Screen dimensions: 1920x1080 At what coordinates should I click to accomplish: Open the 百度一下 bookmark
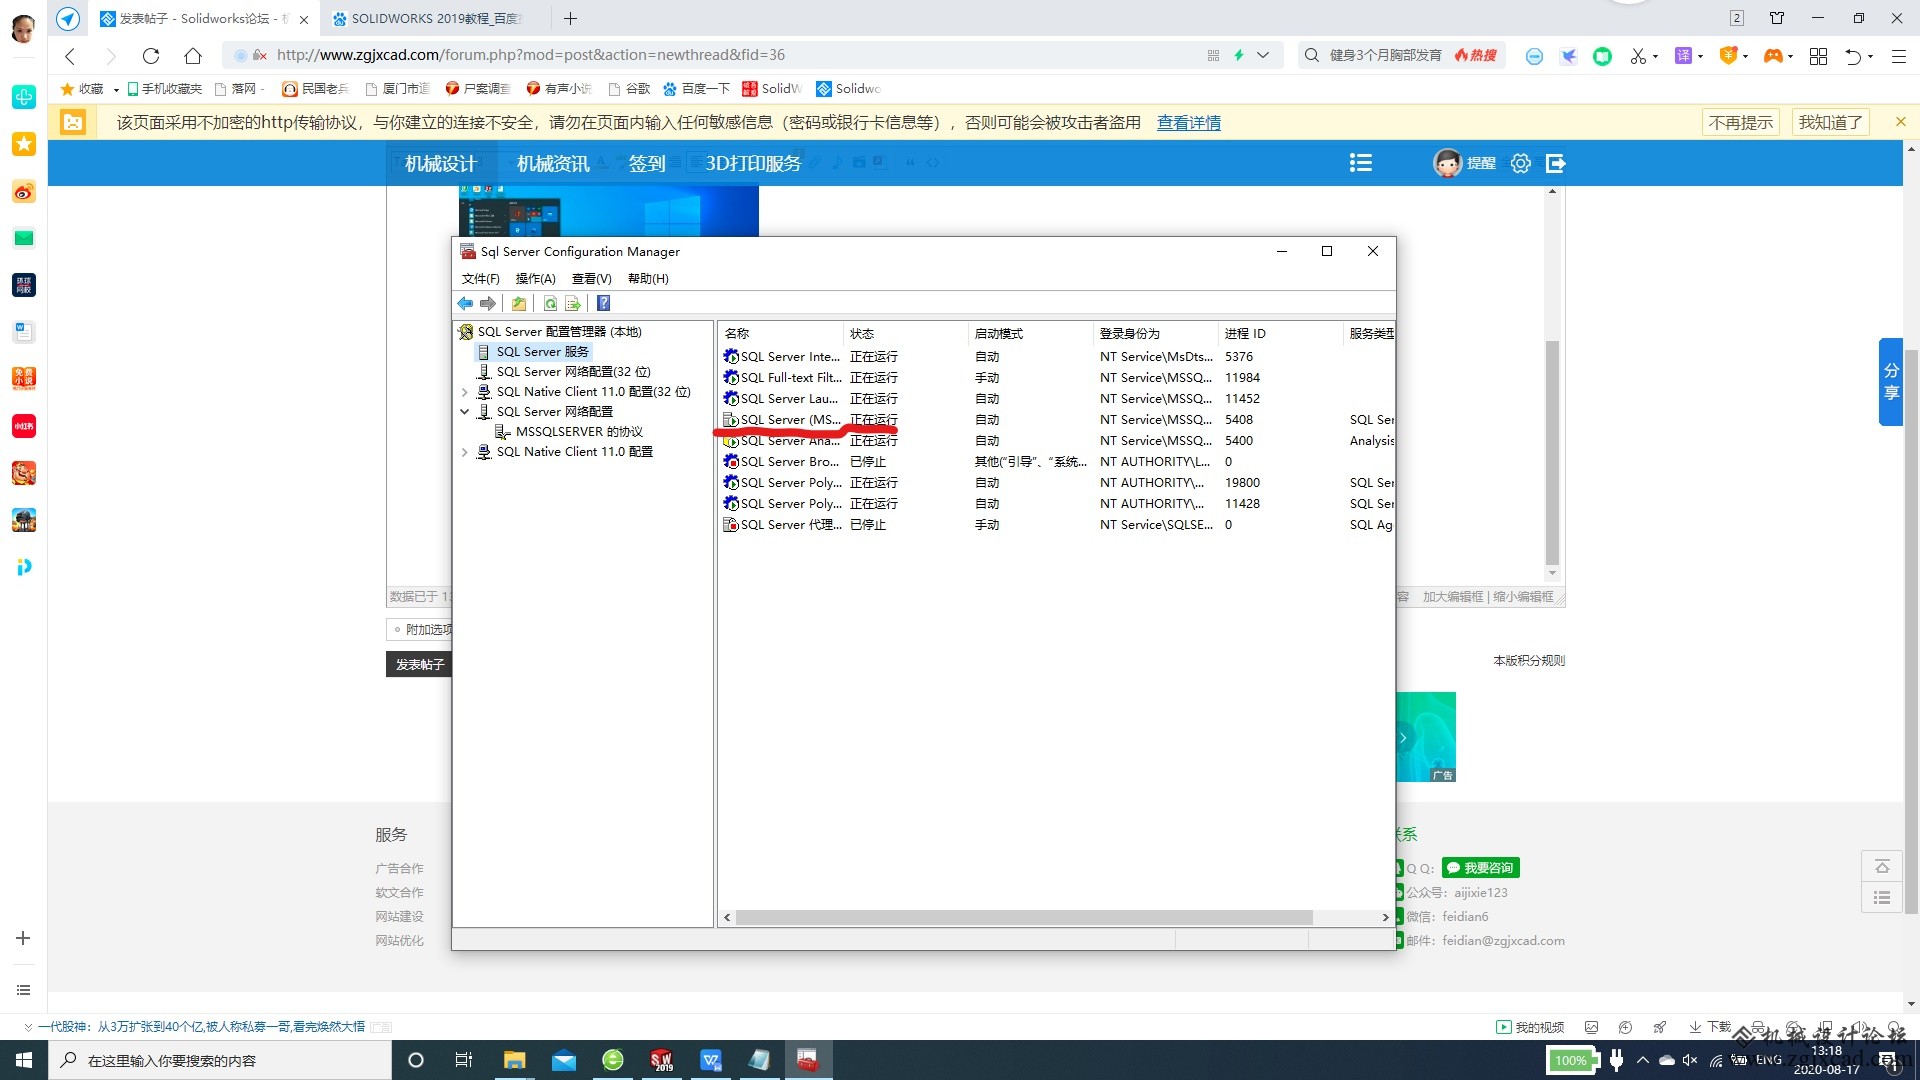pos(696,89)
